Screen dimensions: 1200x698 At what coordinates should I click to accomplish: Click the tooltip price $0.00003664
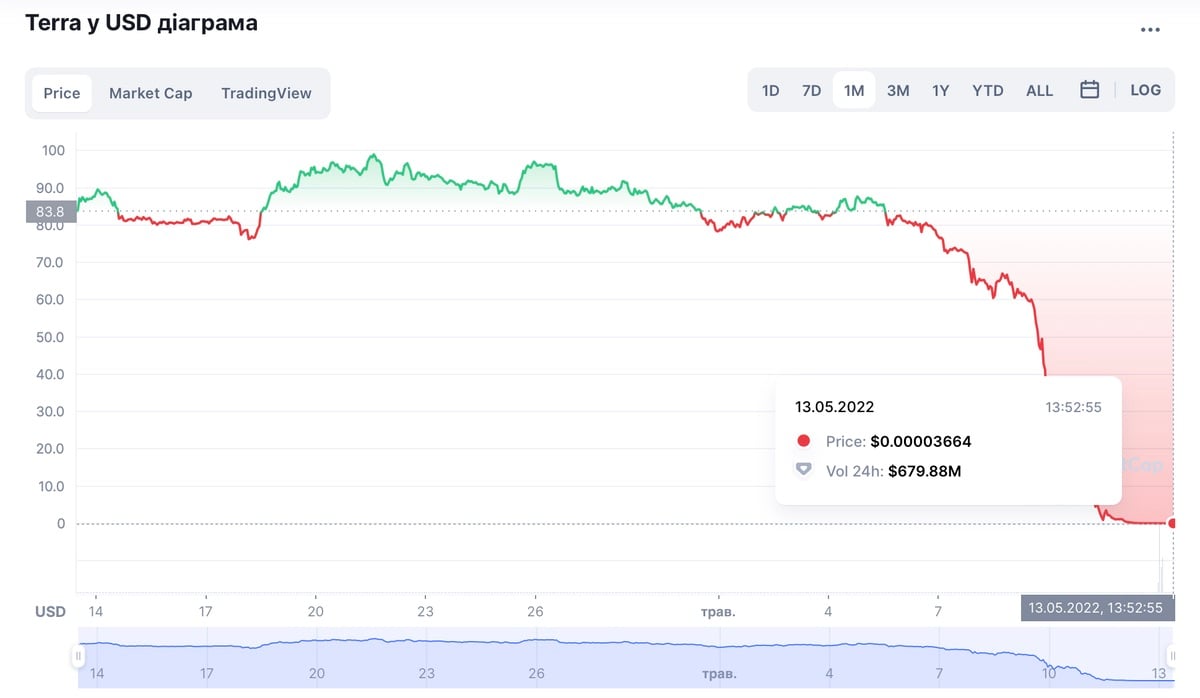coord(921,441)
